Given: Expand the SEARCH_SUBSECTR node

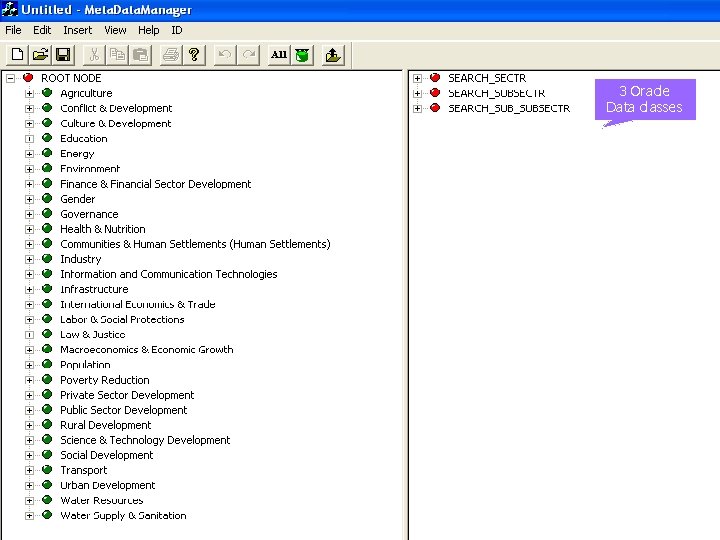Looking at the screenshot, I should (x=417, y=93).
